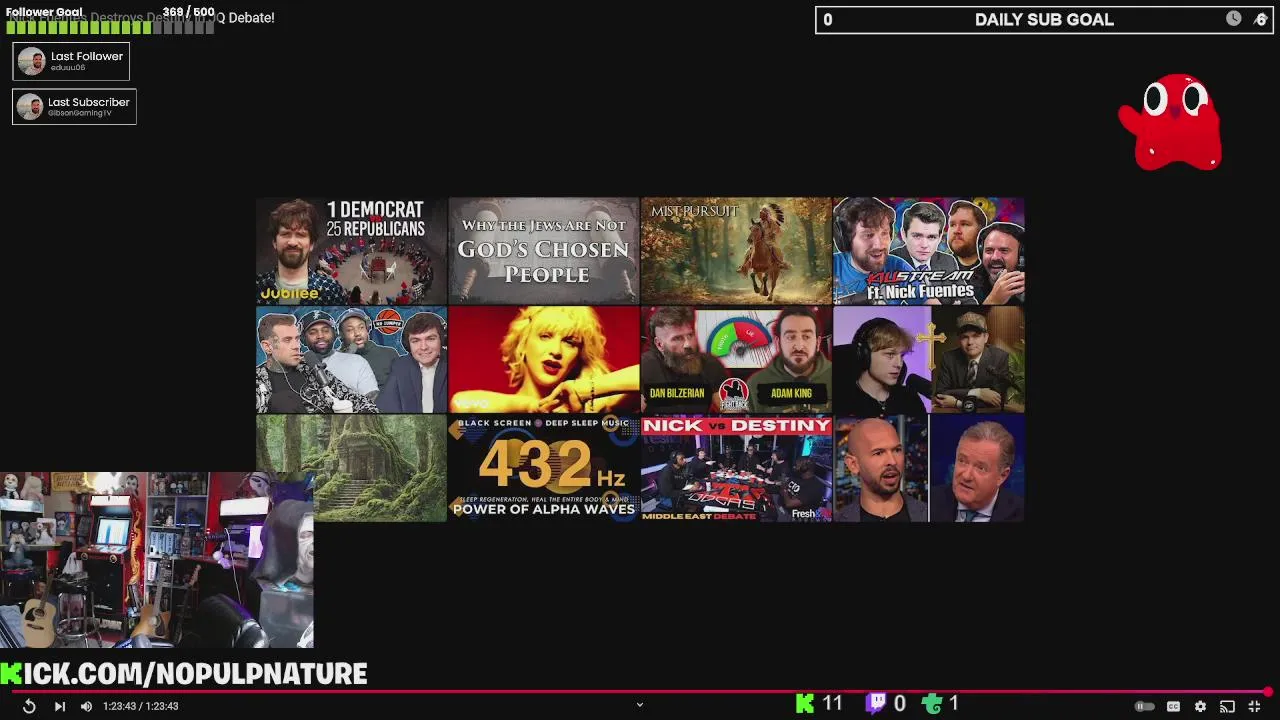Click the red ghost mascot

[1170, 122]
